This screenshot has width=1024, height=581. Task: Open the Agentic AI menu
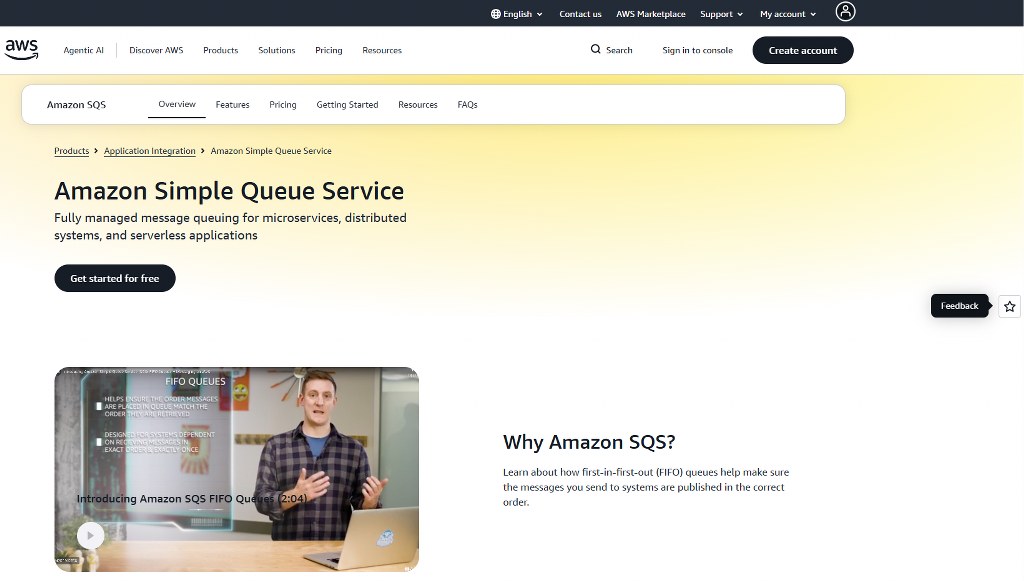pyautogui.click(x=84, y=50)
